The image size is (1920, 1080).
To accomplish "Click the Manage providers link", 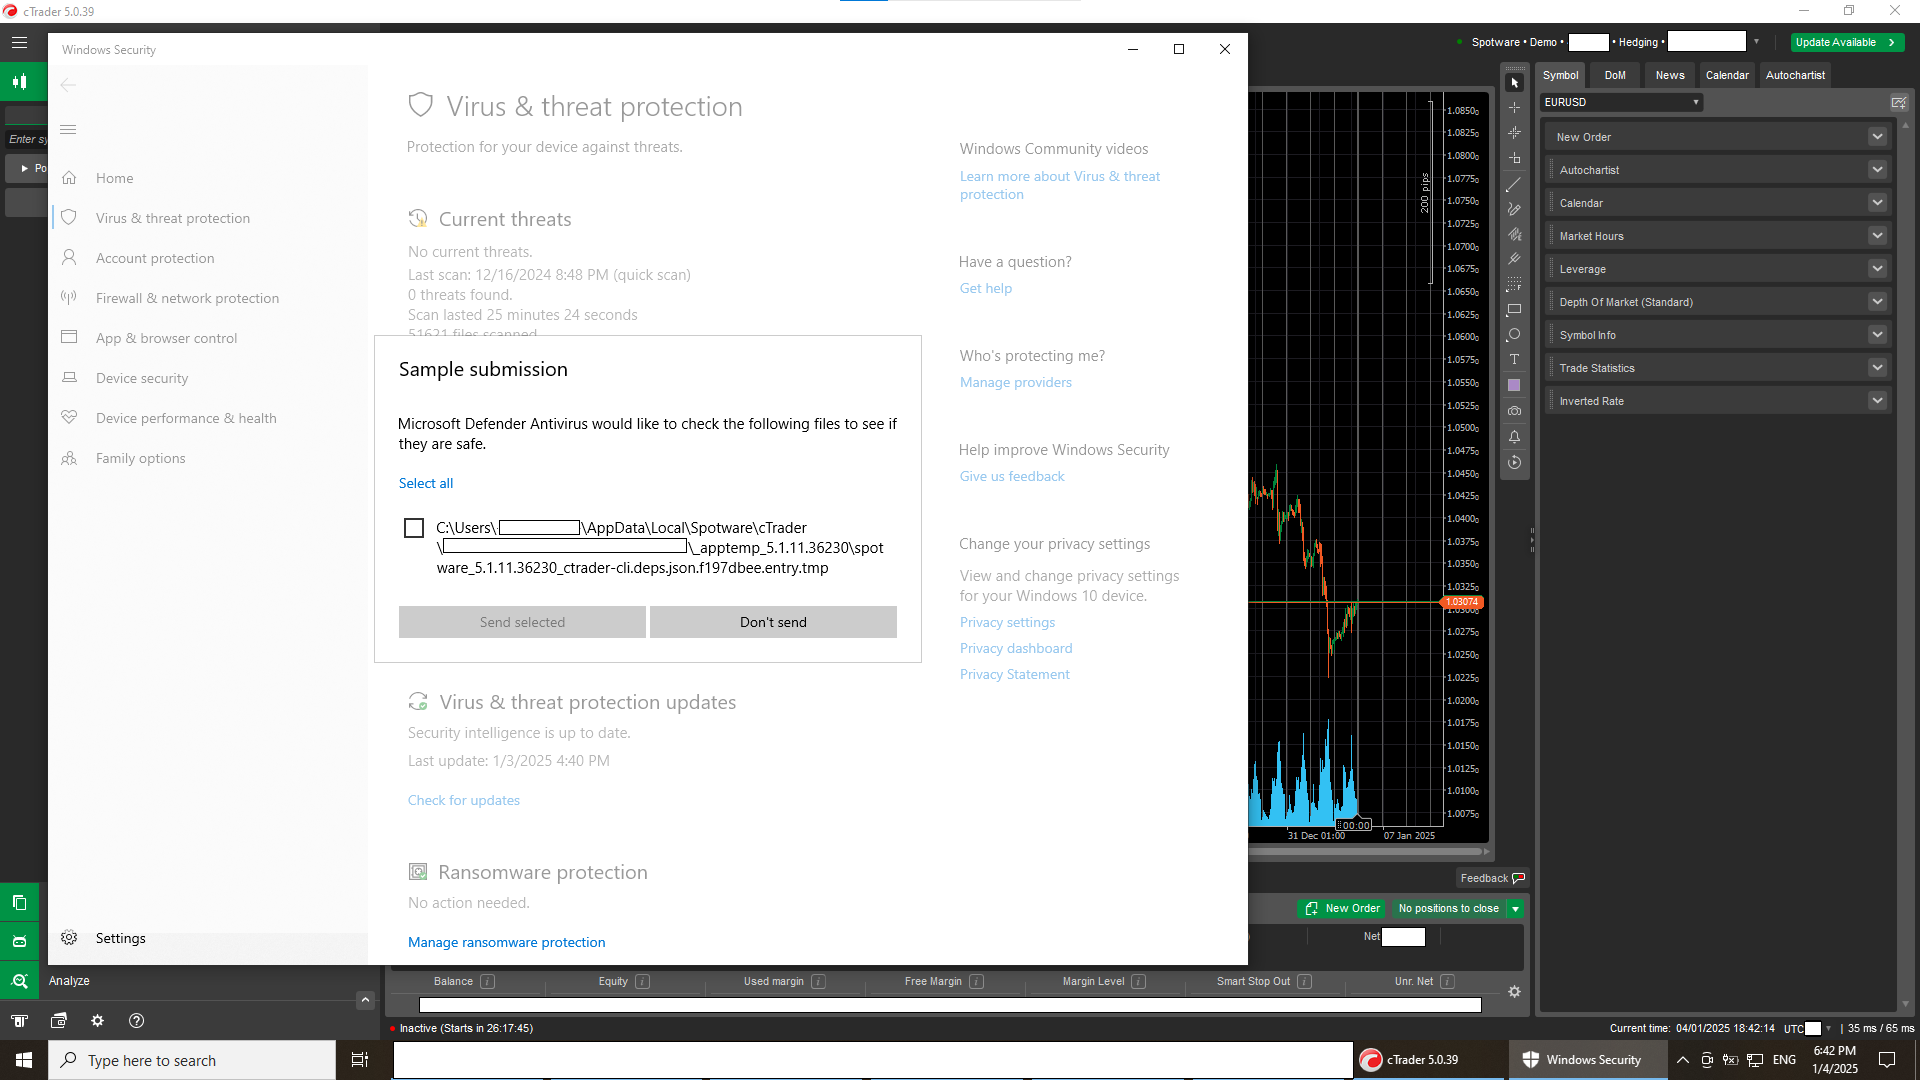I will [x=1015, y=382].
